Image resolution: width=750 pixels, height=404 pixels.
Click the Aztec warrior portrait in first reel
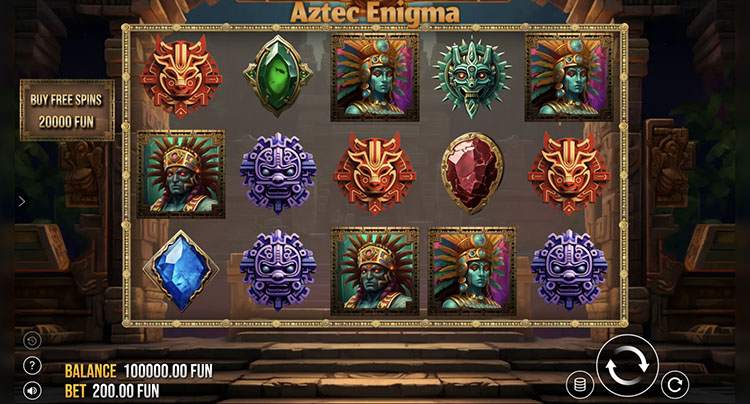pos(181,174)
